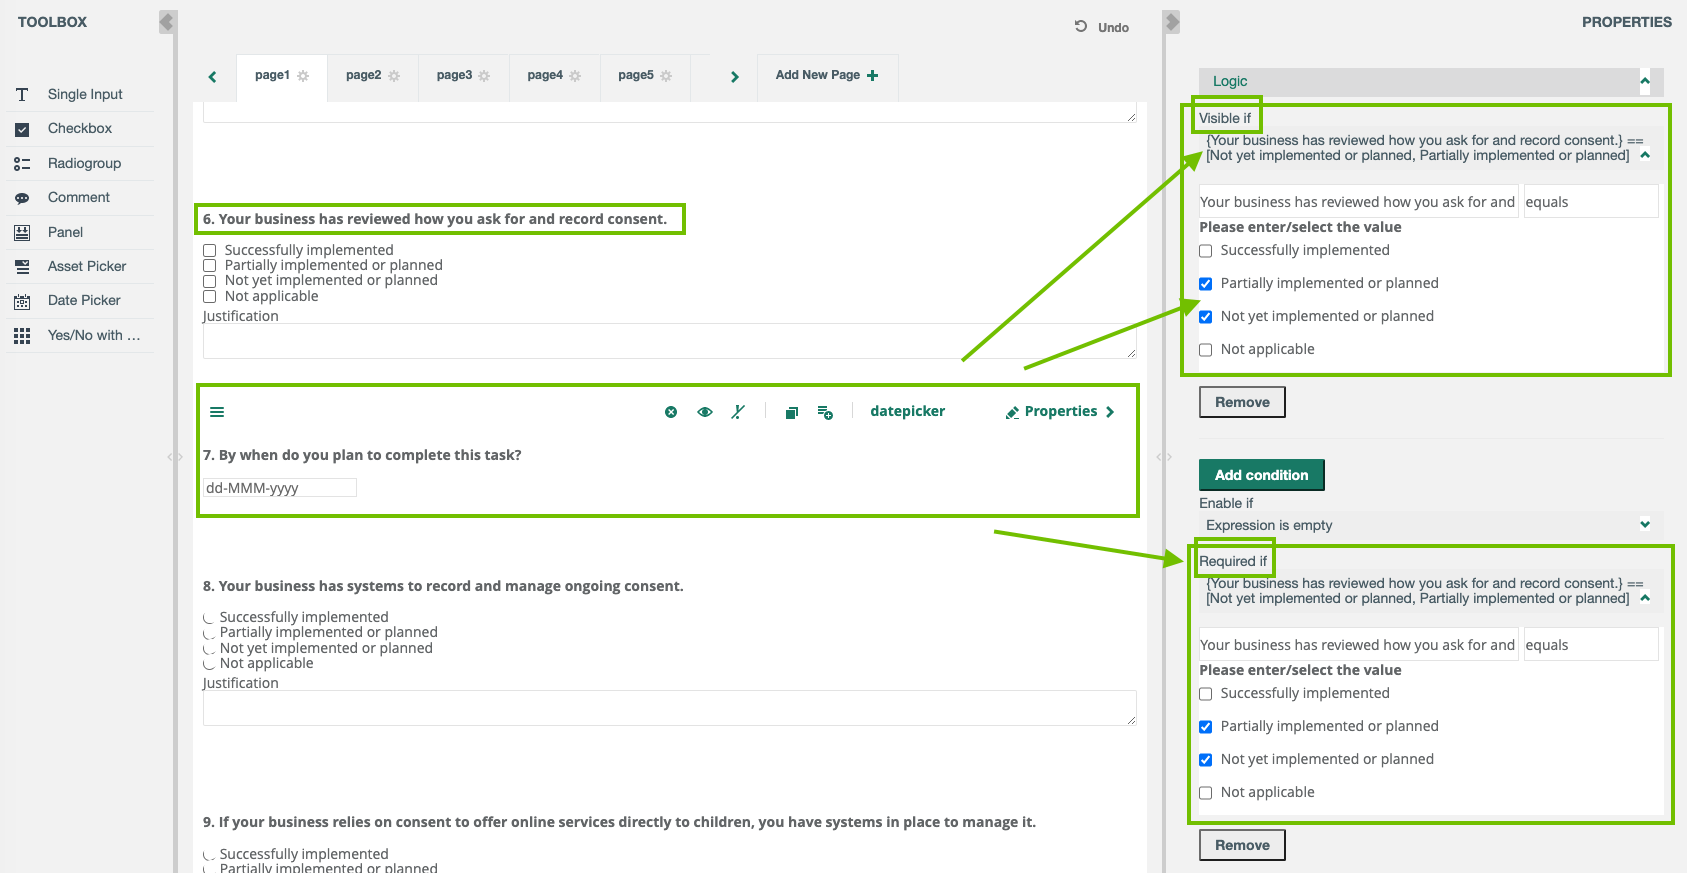1687x873 pixels.
Task: Click the hamburger drag handle on question 7
Action: tap(217, 412)
